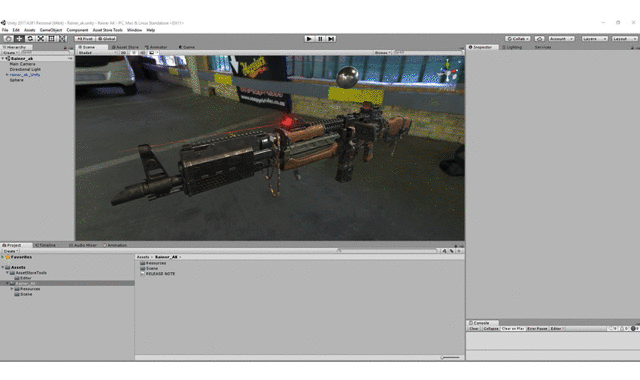Viewport: 640px width, 380px height.
Task: Select the Hand tool
Action: click(9, 38)
